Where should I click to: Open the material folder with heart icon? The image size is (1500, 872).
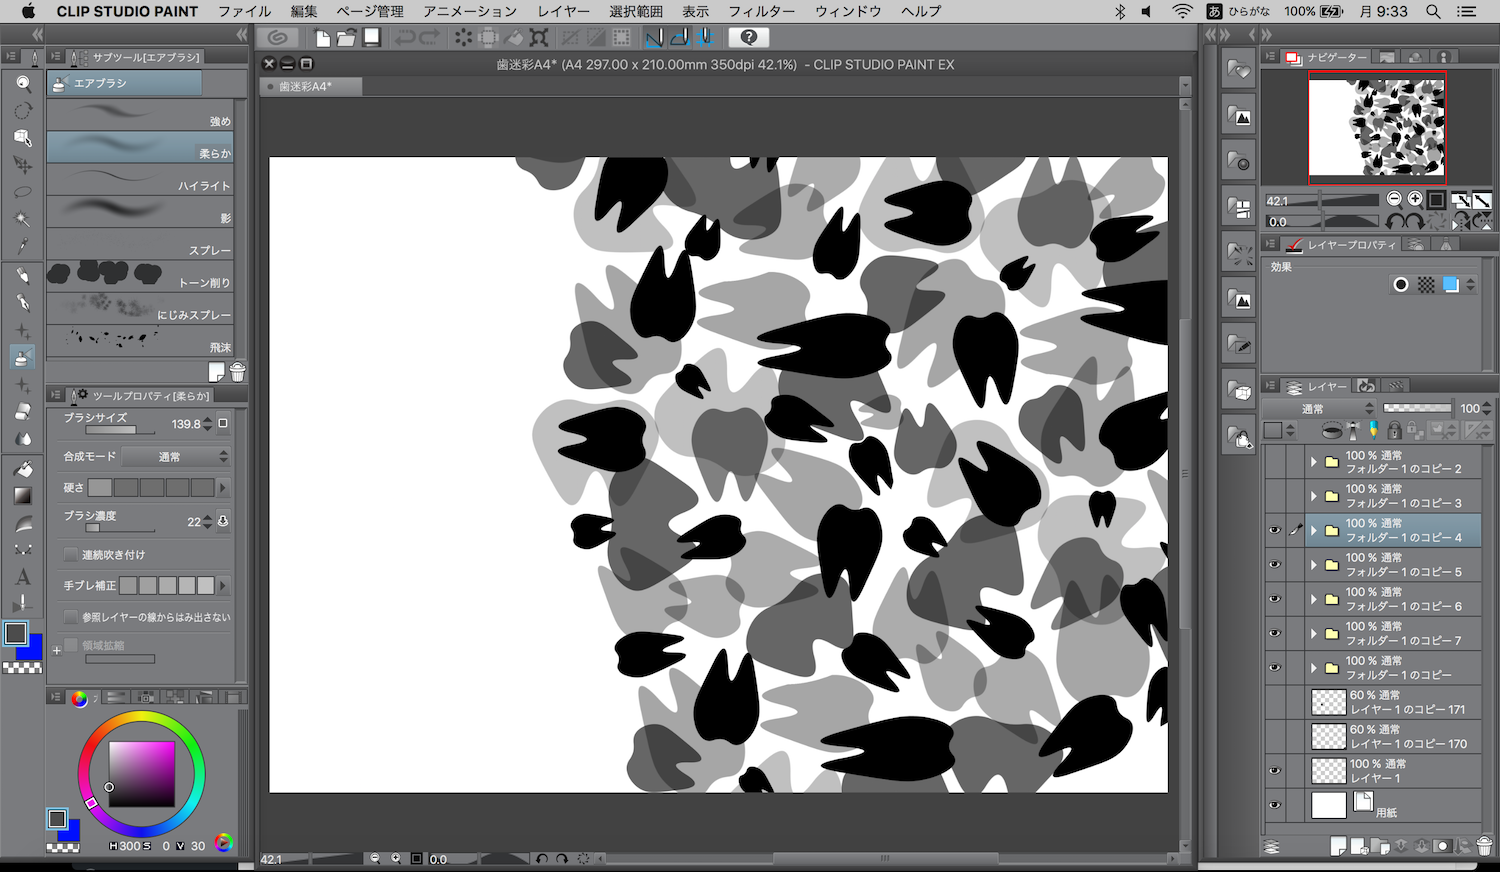(x=1240, y=70)
